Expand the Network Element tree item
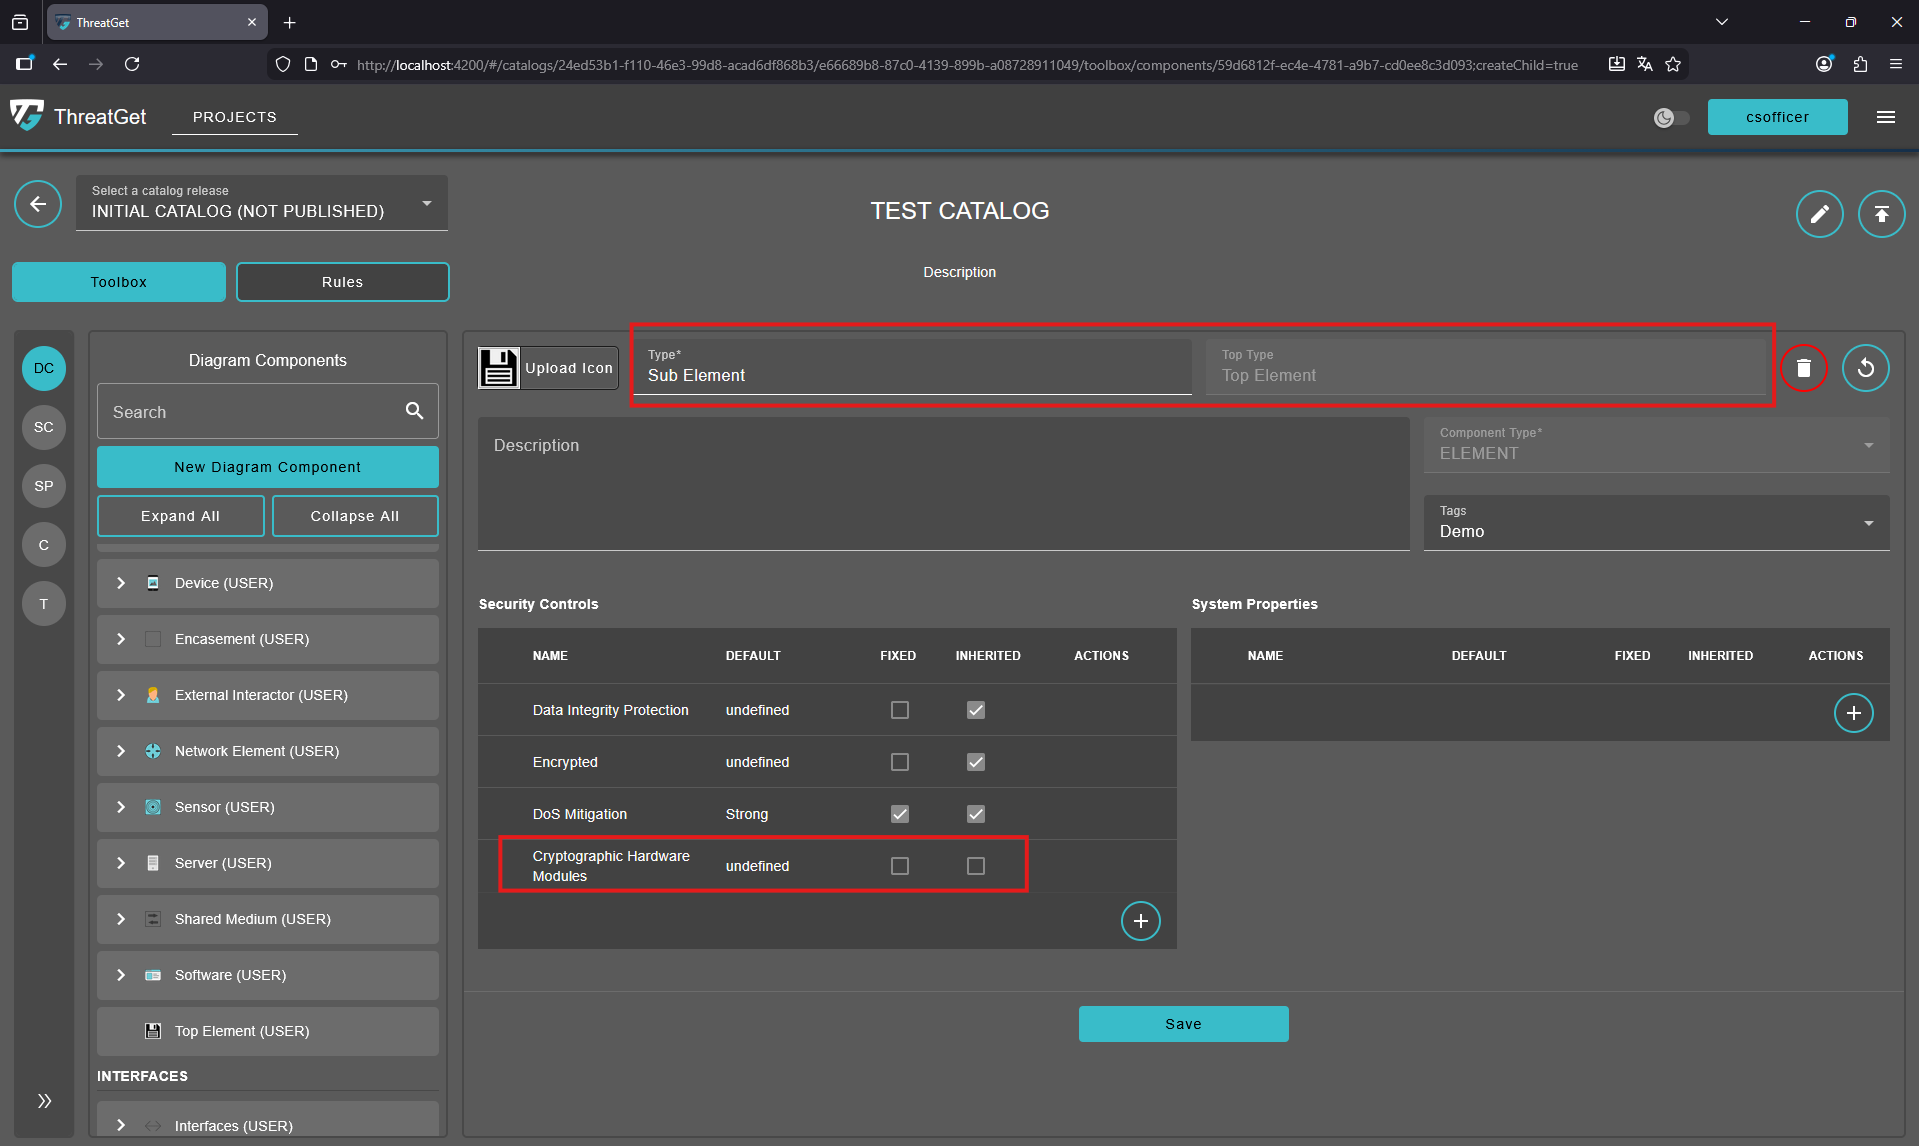This screenshot has height=1146, width=1919. click(x=121, y=751)
